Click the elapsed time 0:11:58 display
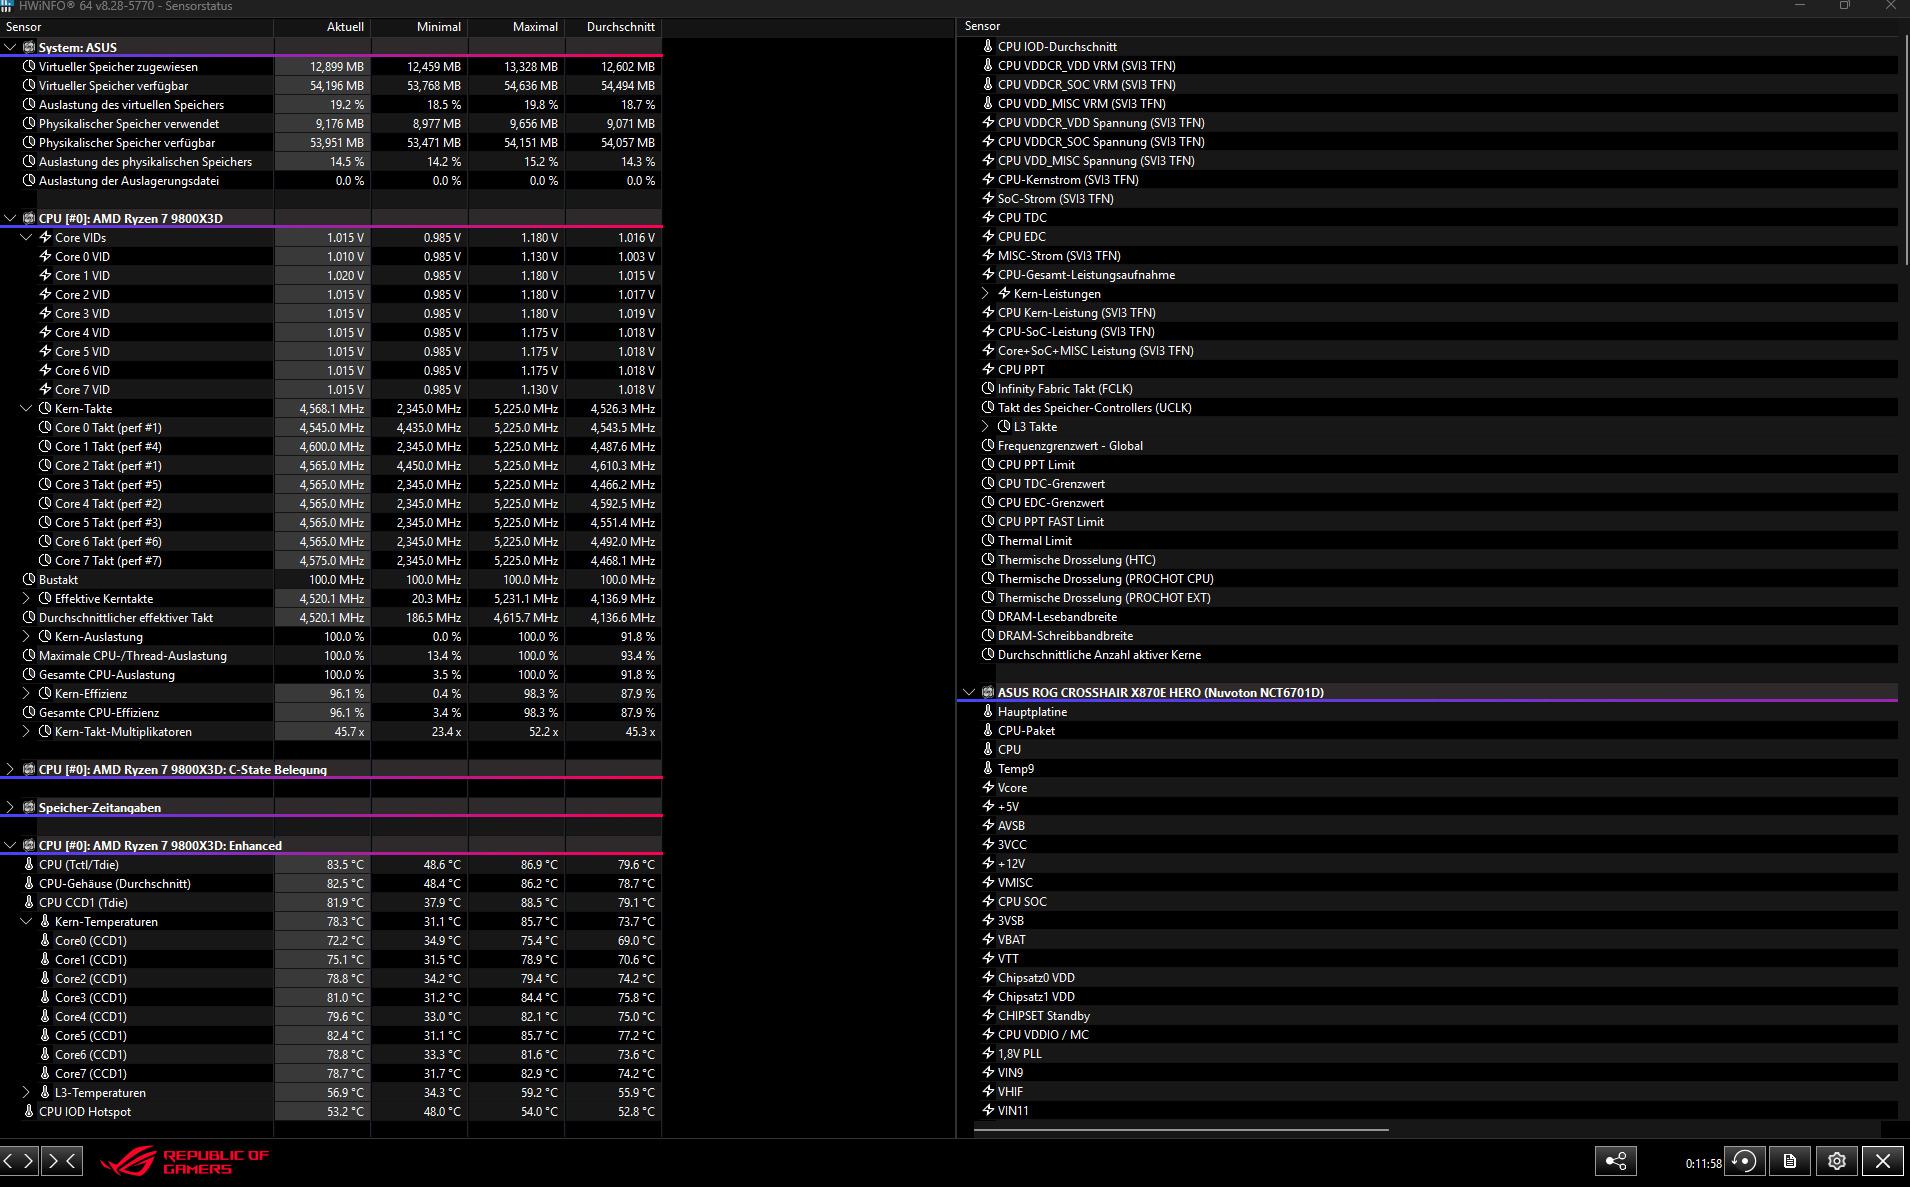This screenshot has width=1910, height=1187. coord(1703,1163)
